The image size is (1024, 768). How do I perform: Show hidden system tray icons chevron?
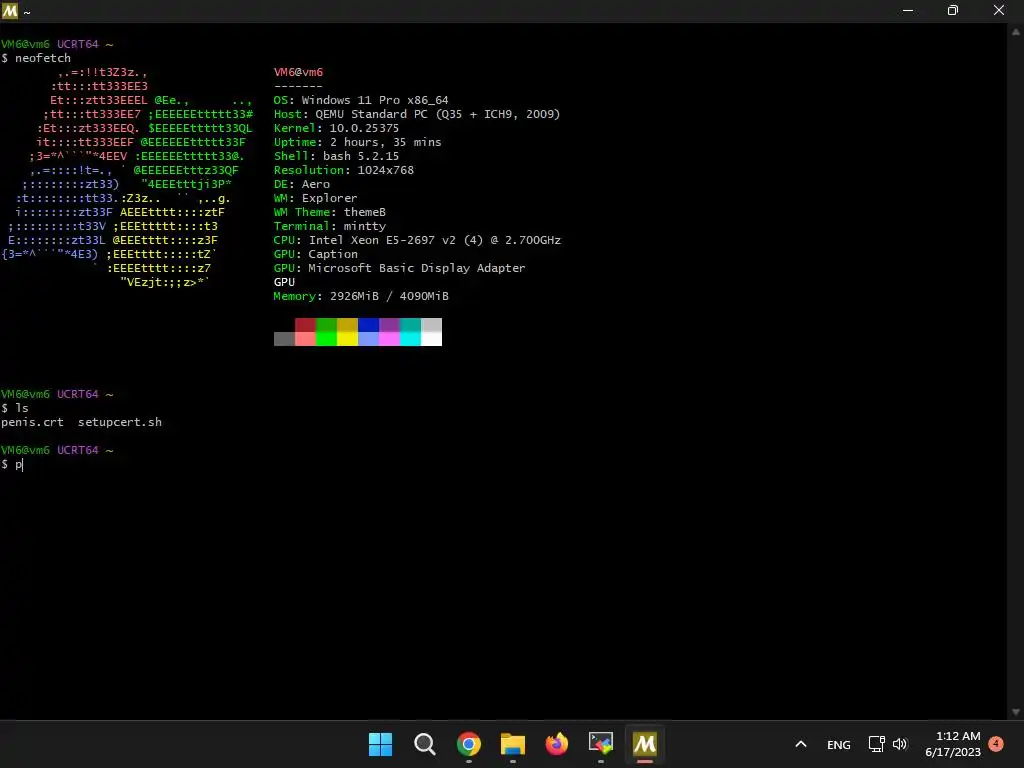(x=801, y=744)
